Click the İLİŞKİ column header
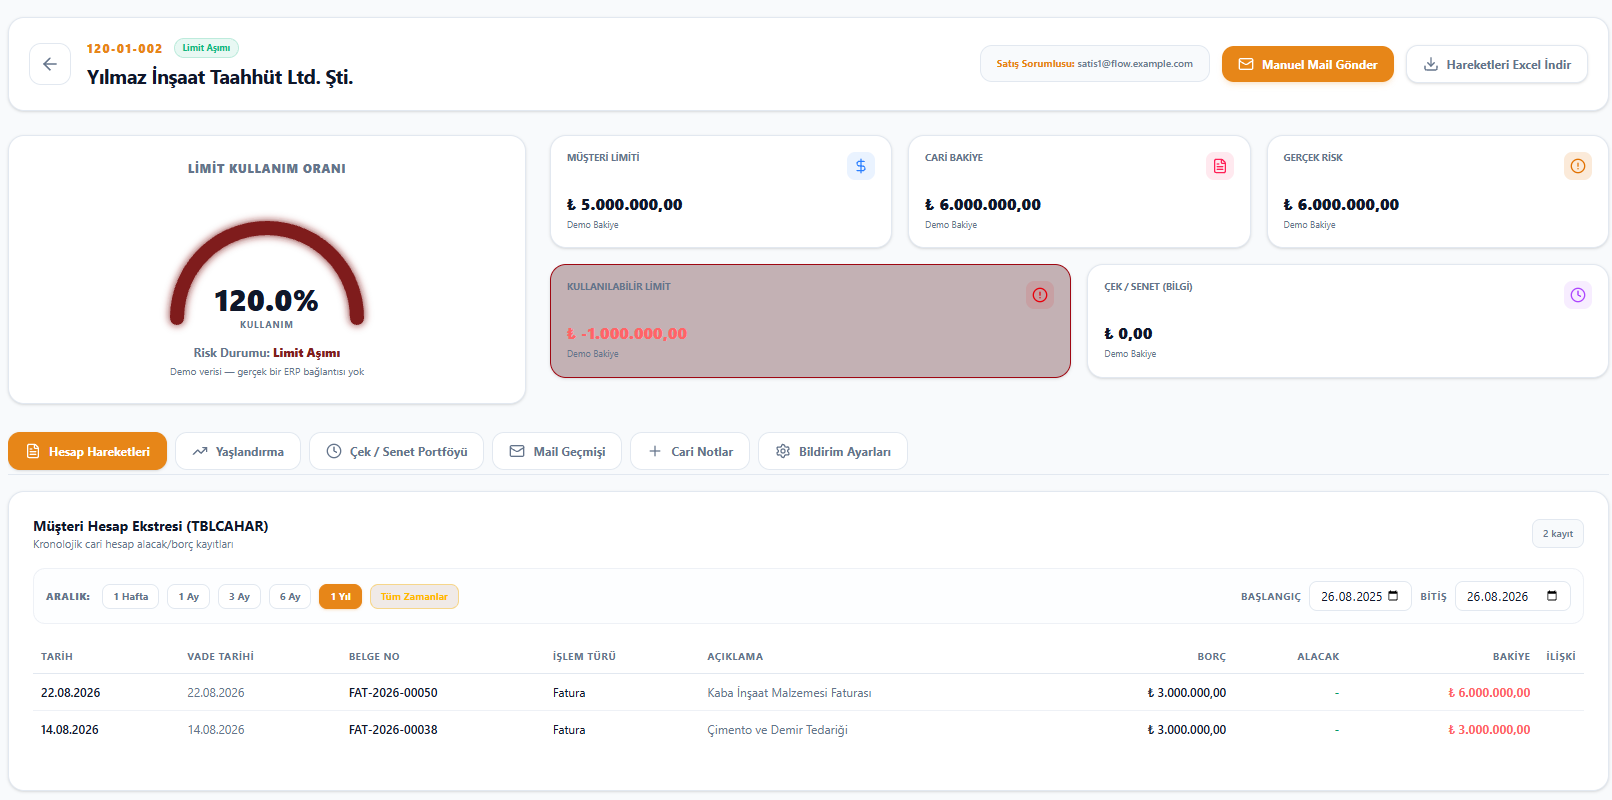The image size is (1612, 800). 1561,657
